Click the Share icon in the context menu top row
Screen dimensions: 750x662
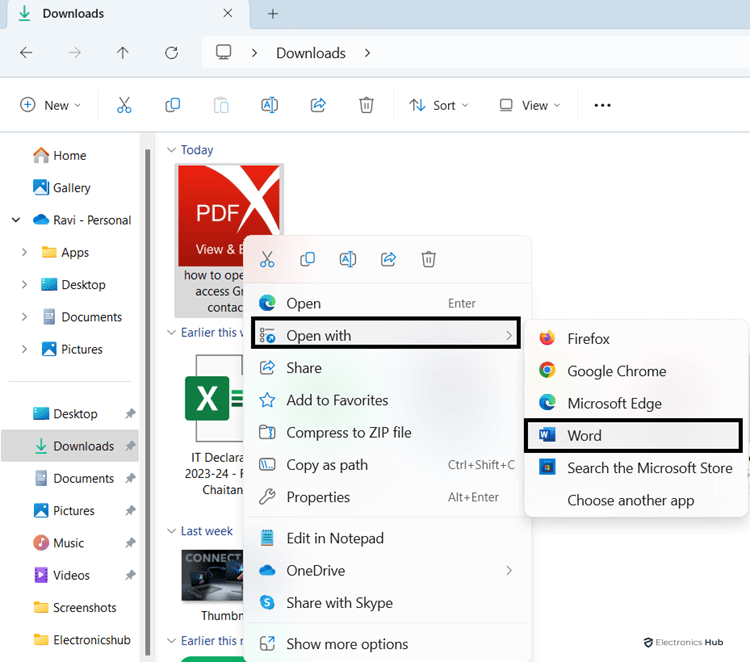388,259
